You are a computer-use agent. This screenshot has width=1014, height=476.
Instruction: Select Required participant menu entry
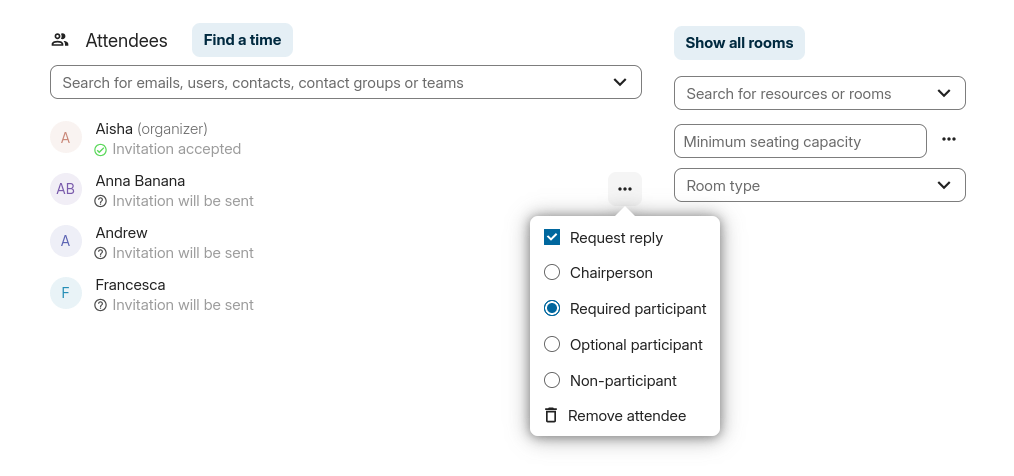(x=637, y=309)
